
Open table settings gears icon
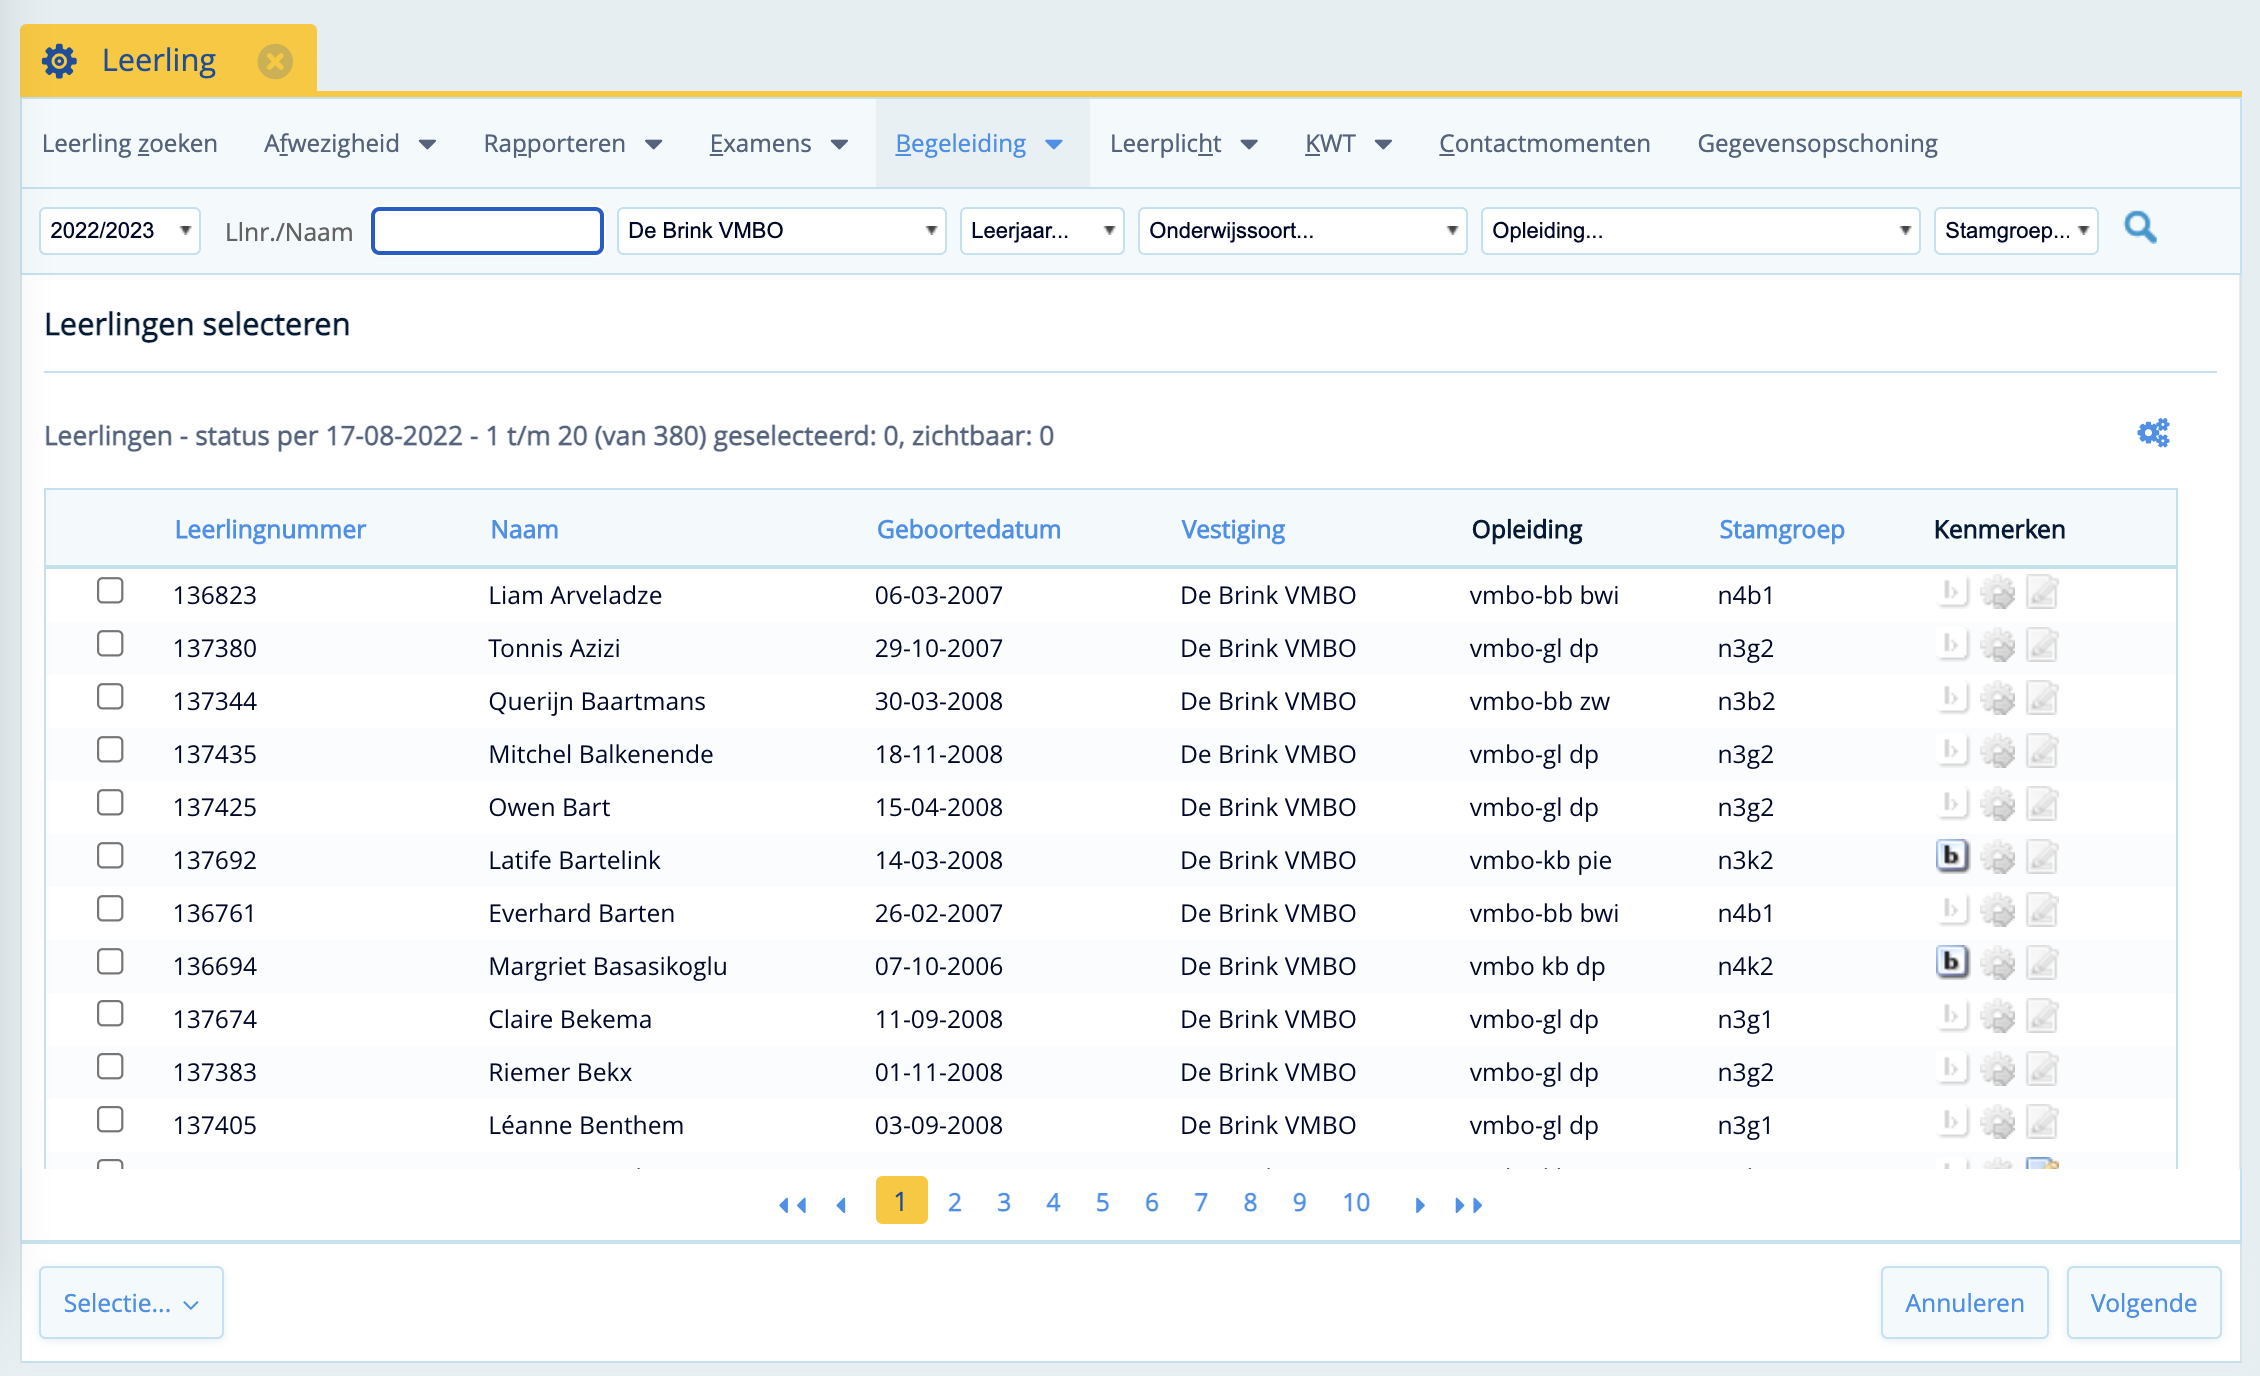(2153, 433)
